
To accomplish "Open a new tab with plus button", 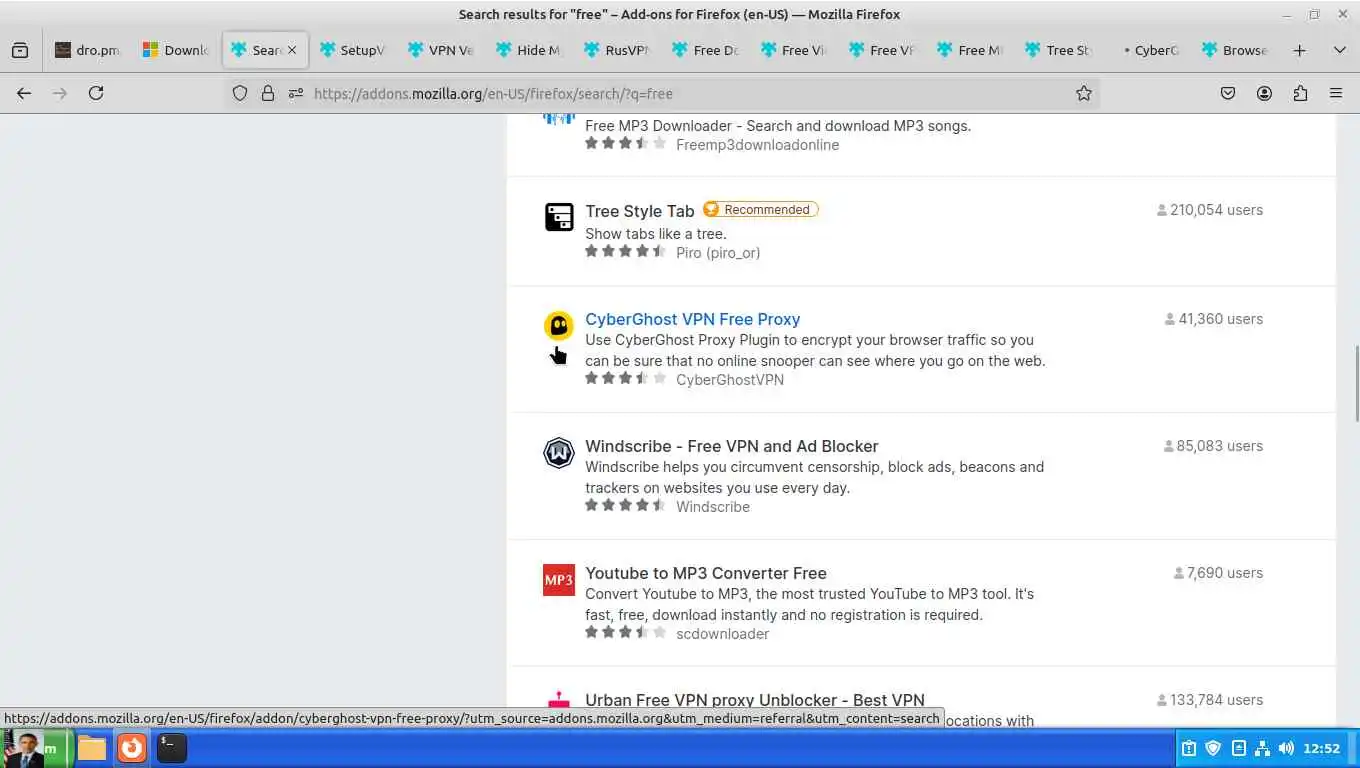I will (1299, 50).
